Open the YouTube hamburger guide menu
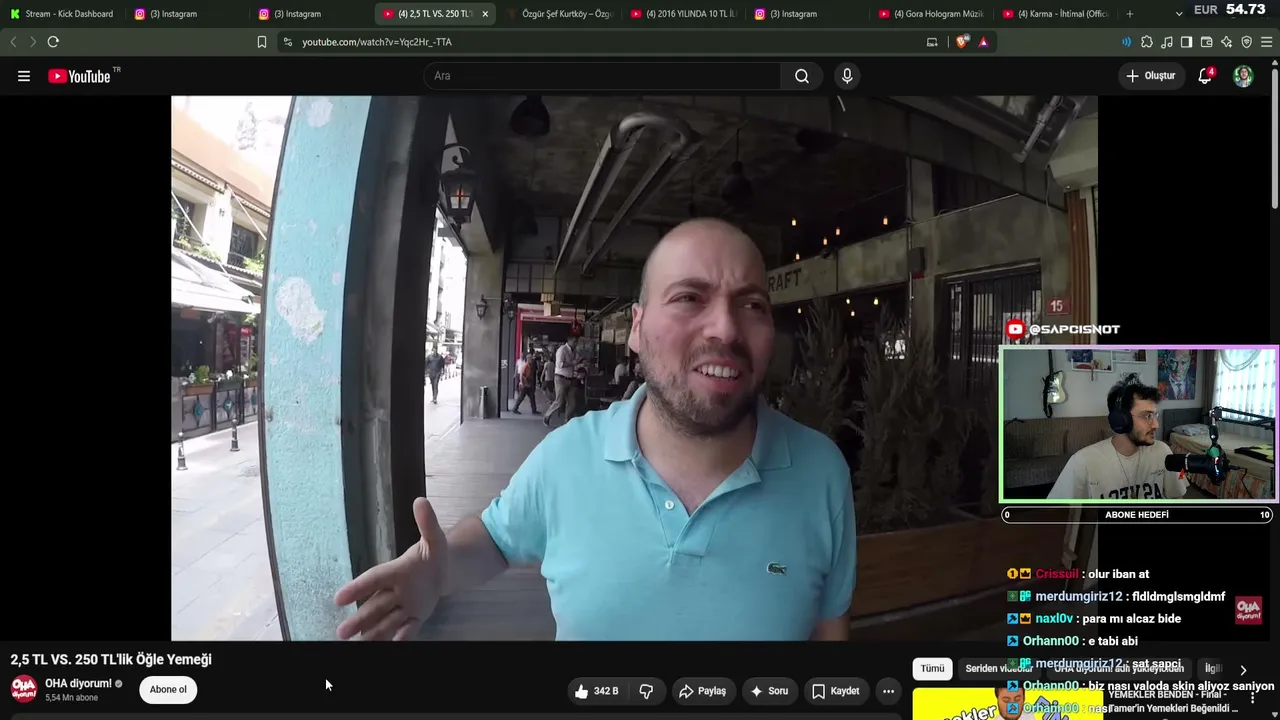The width and height of the screenshot is (1280, 720). pyautogui.click(x=24, y=76)
